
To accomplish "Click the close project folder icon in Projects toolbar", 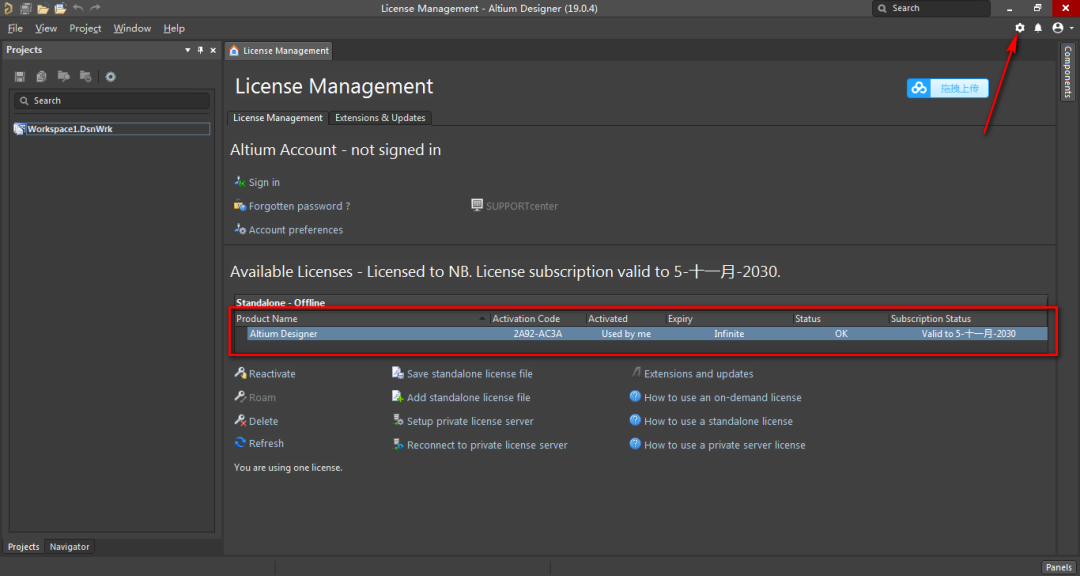I will [x=85, y=76].
